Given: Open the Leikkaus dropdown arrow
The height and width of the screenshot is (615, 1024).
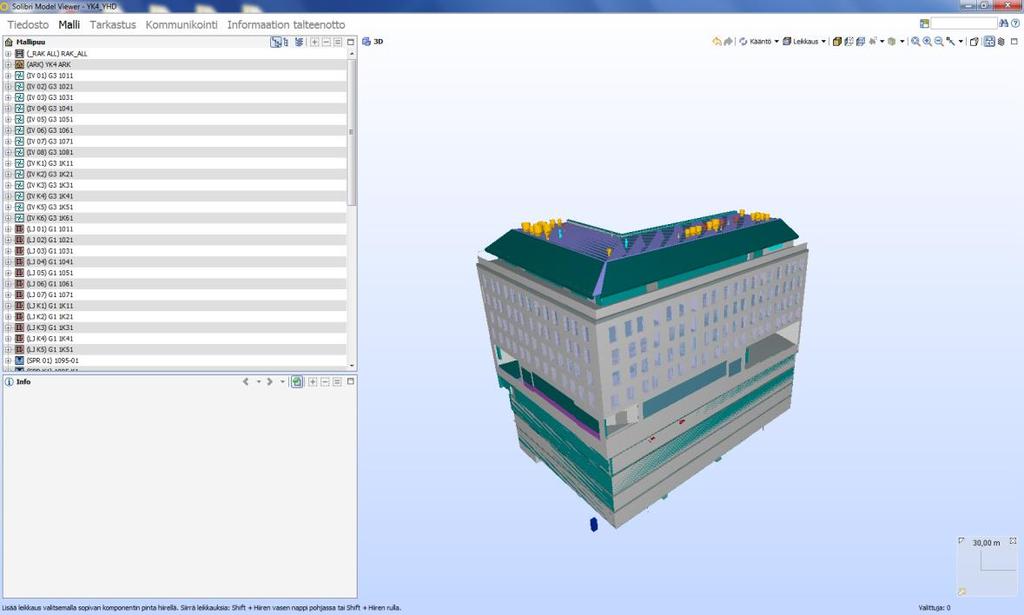Looking at the screenshot, I should (x=824, y=41).
